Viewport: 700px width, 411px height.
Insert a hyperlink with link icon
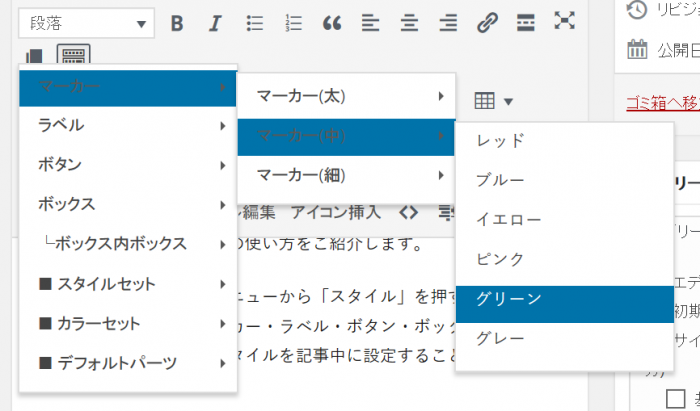point(487,22)
